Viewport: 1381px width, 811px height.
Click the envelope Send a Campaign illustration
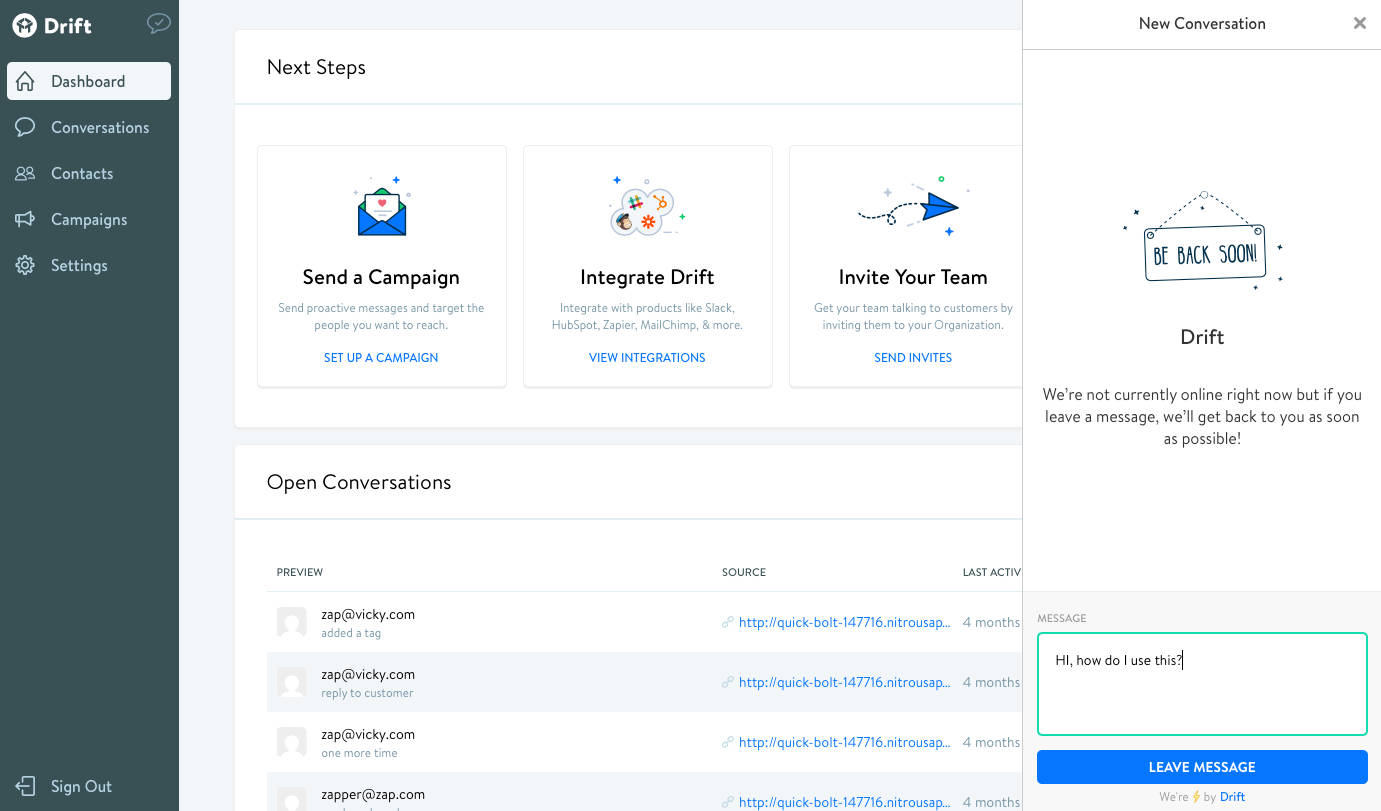382,210
